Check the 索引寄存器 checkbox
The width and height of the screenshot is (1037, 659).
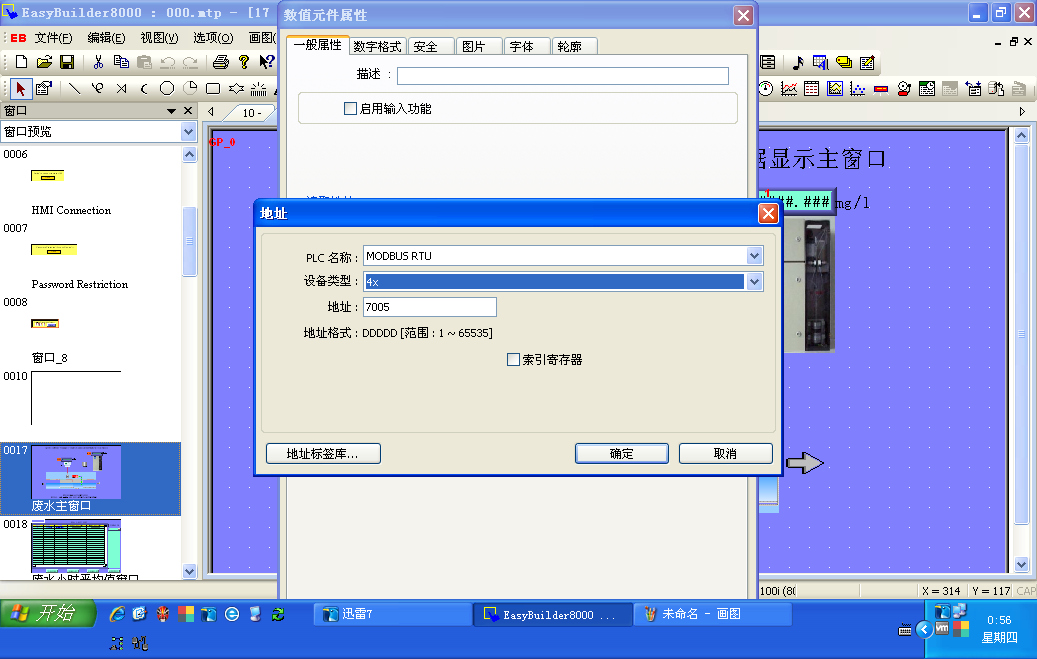point(514,359)
